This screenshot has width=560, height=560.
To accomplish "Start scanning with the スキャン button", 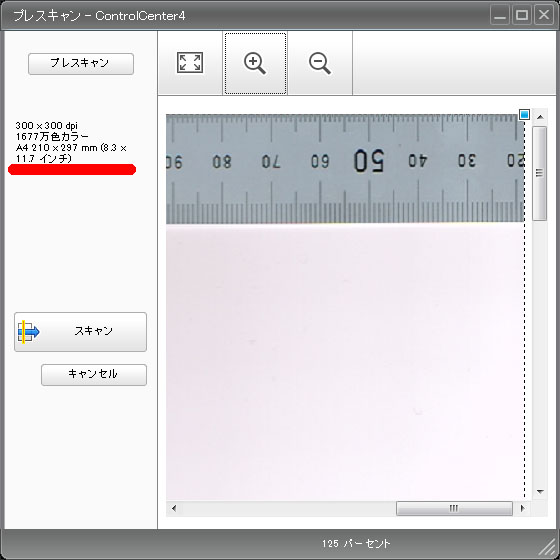I will (x=80, y=332).
